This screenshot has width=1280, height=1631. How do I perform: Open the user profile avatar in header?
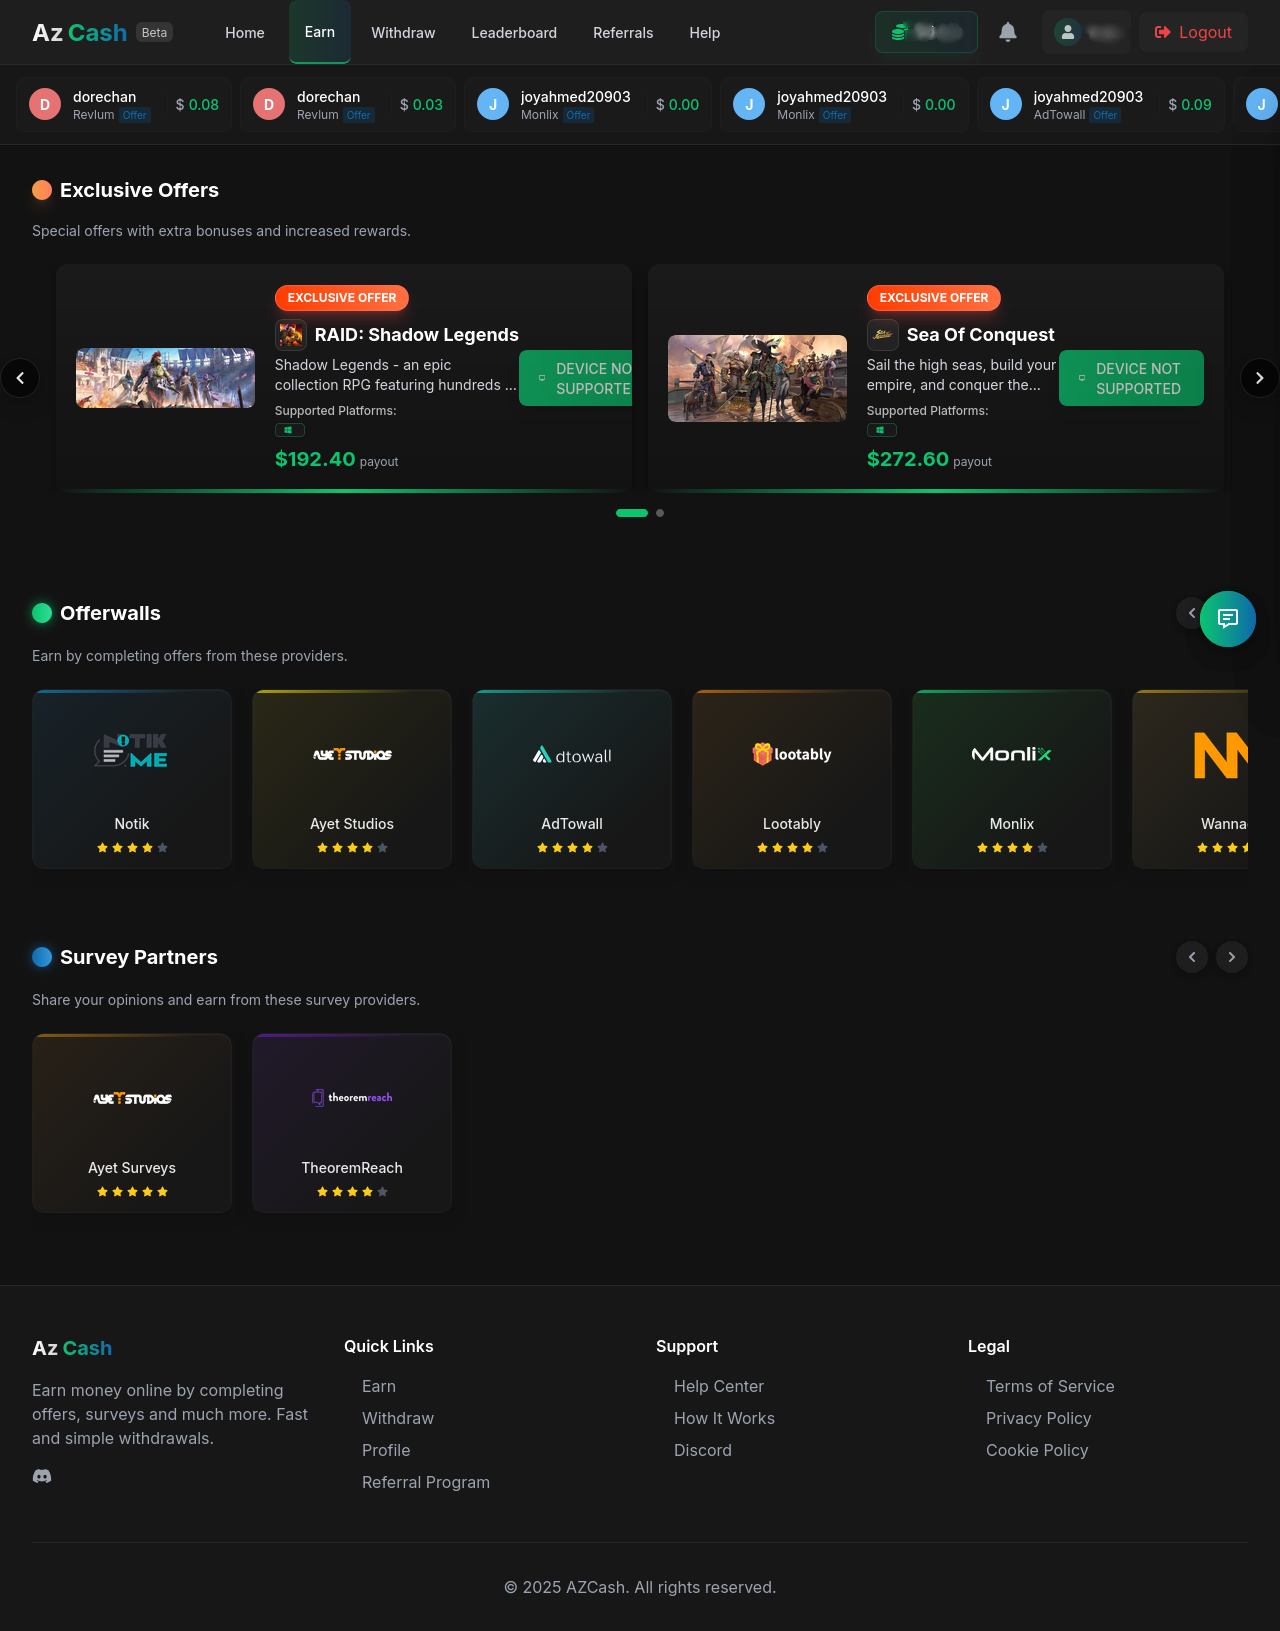click(1068, 32)
